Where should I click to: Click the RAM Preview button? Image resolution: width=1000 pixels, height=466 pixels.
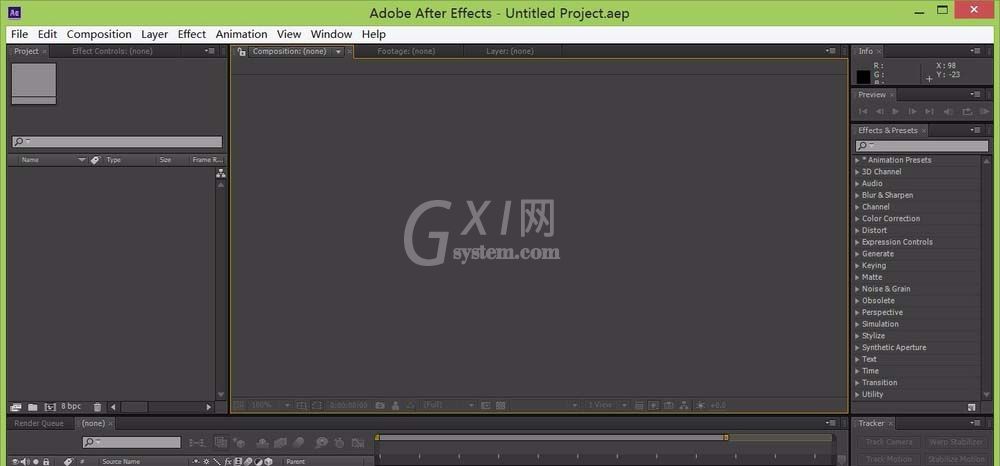(985, 112)
